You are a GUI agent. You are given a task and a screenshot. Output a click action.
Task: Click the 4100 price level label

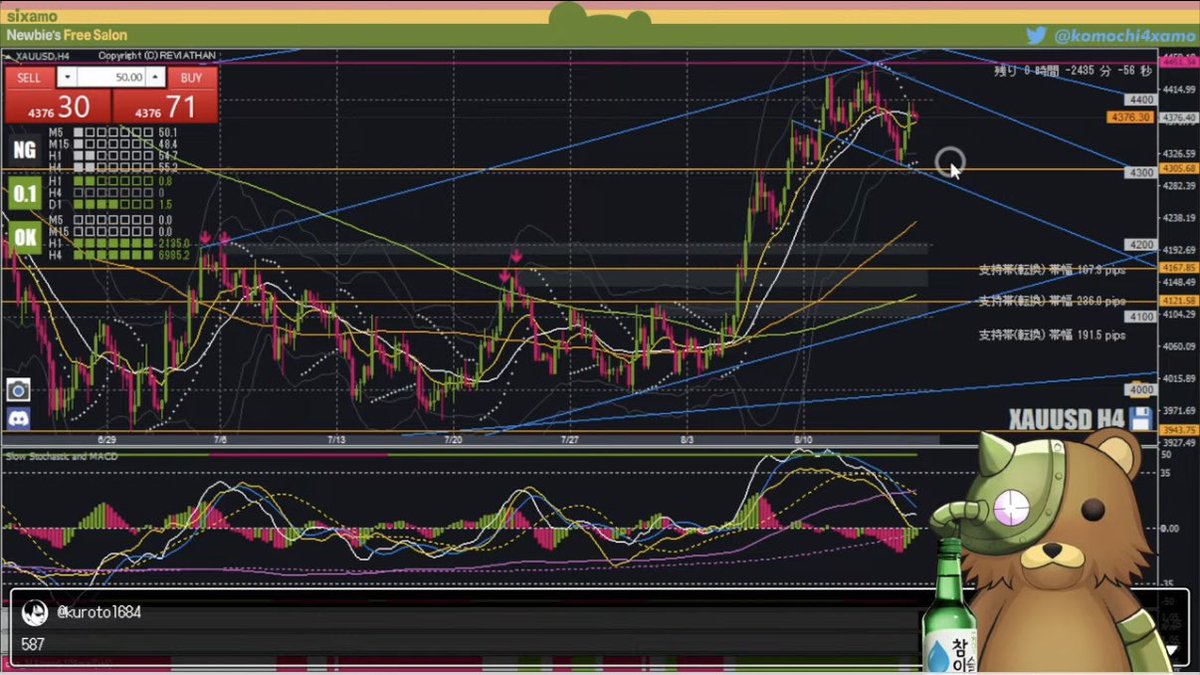pos(1141,316)
